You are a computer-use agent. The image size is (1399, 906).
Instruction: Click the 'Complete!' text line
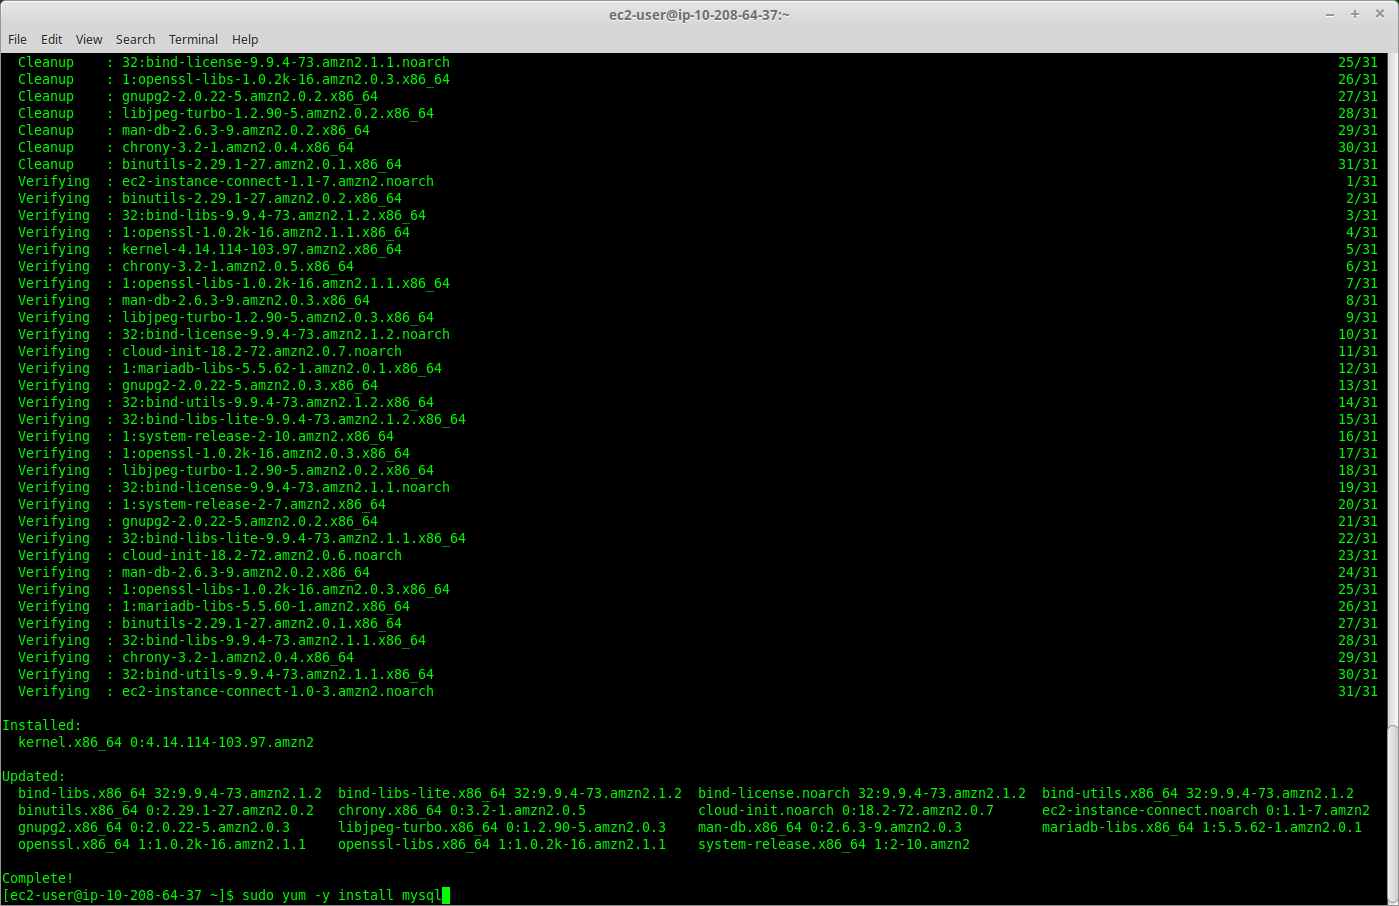pos(38,878)
